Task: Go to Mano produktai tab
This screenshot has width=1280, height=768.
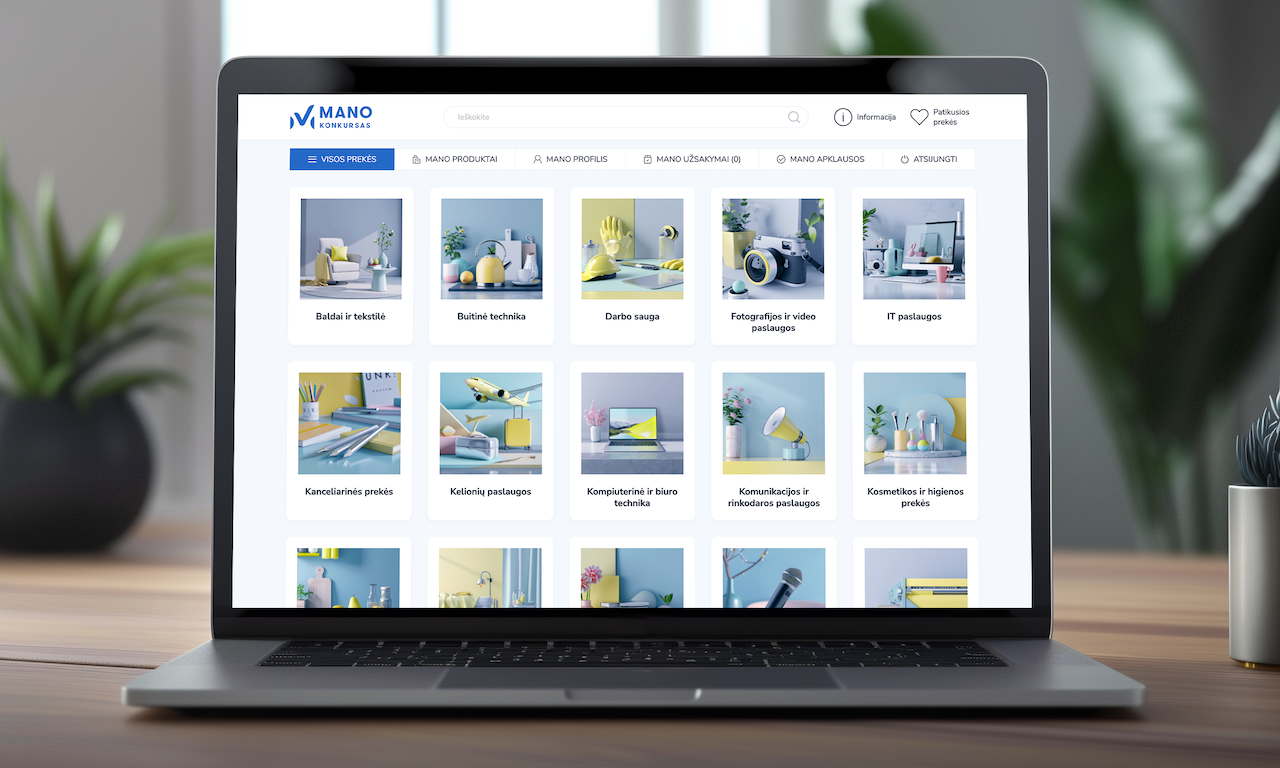Action: 454,159
